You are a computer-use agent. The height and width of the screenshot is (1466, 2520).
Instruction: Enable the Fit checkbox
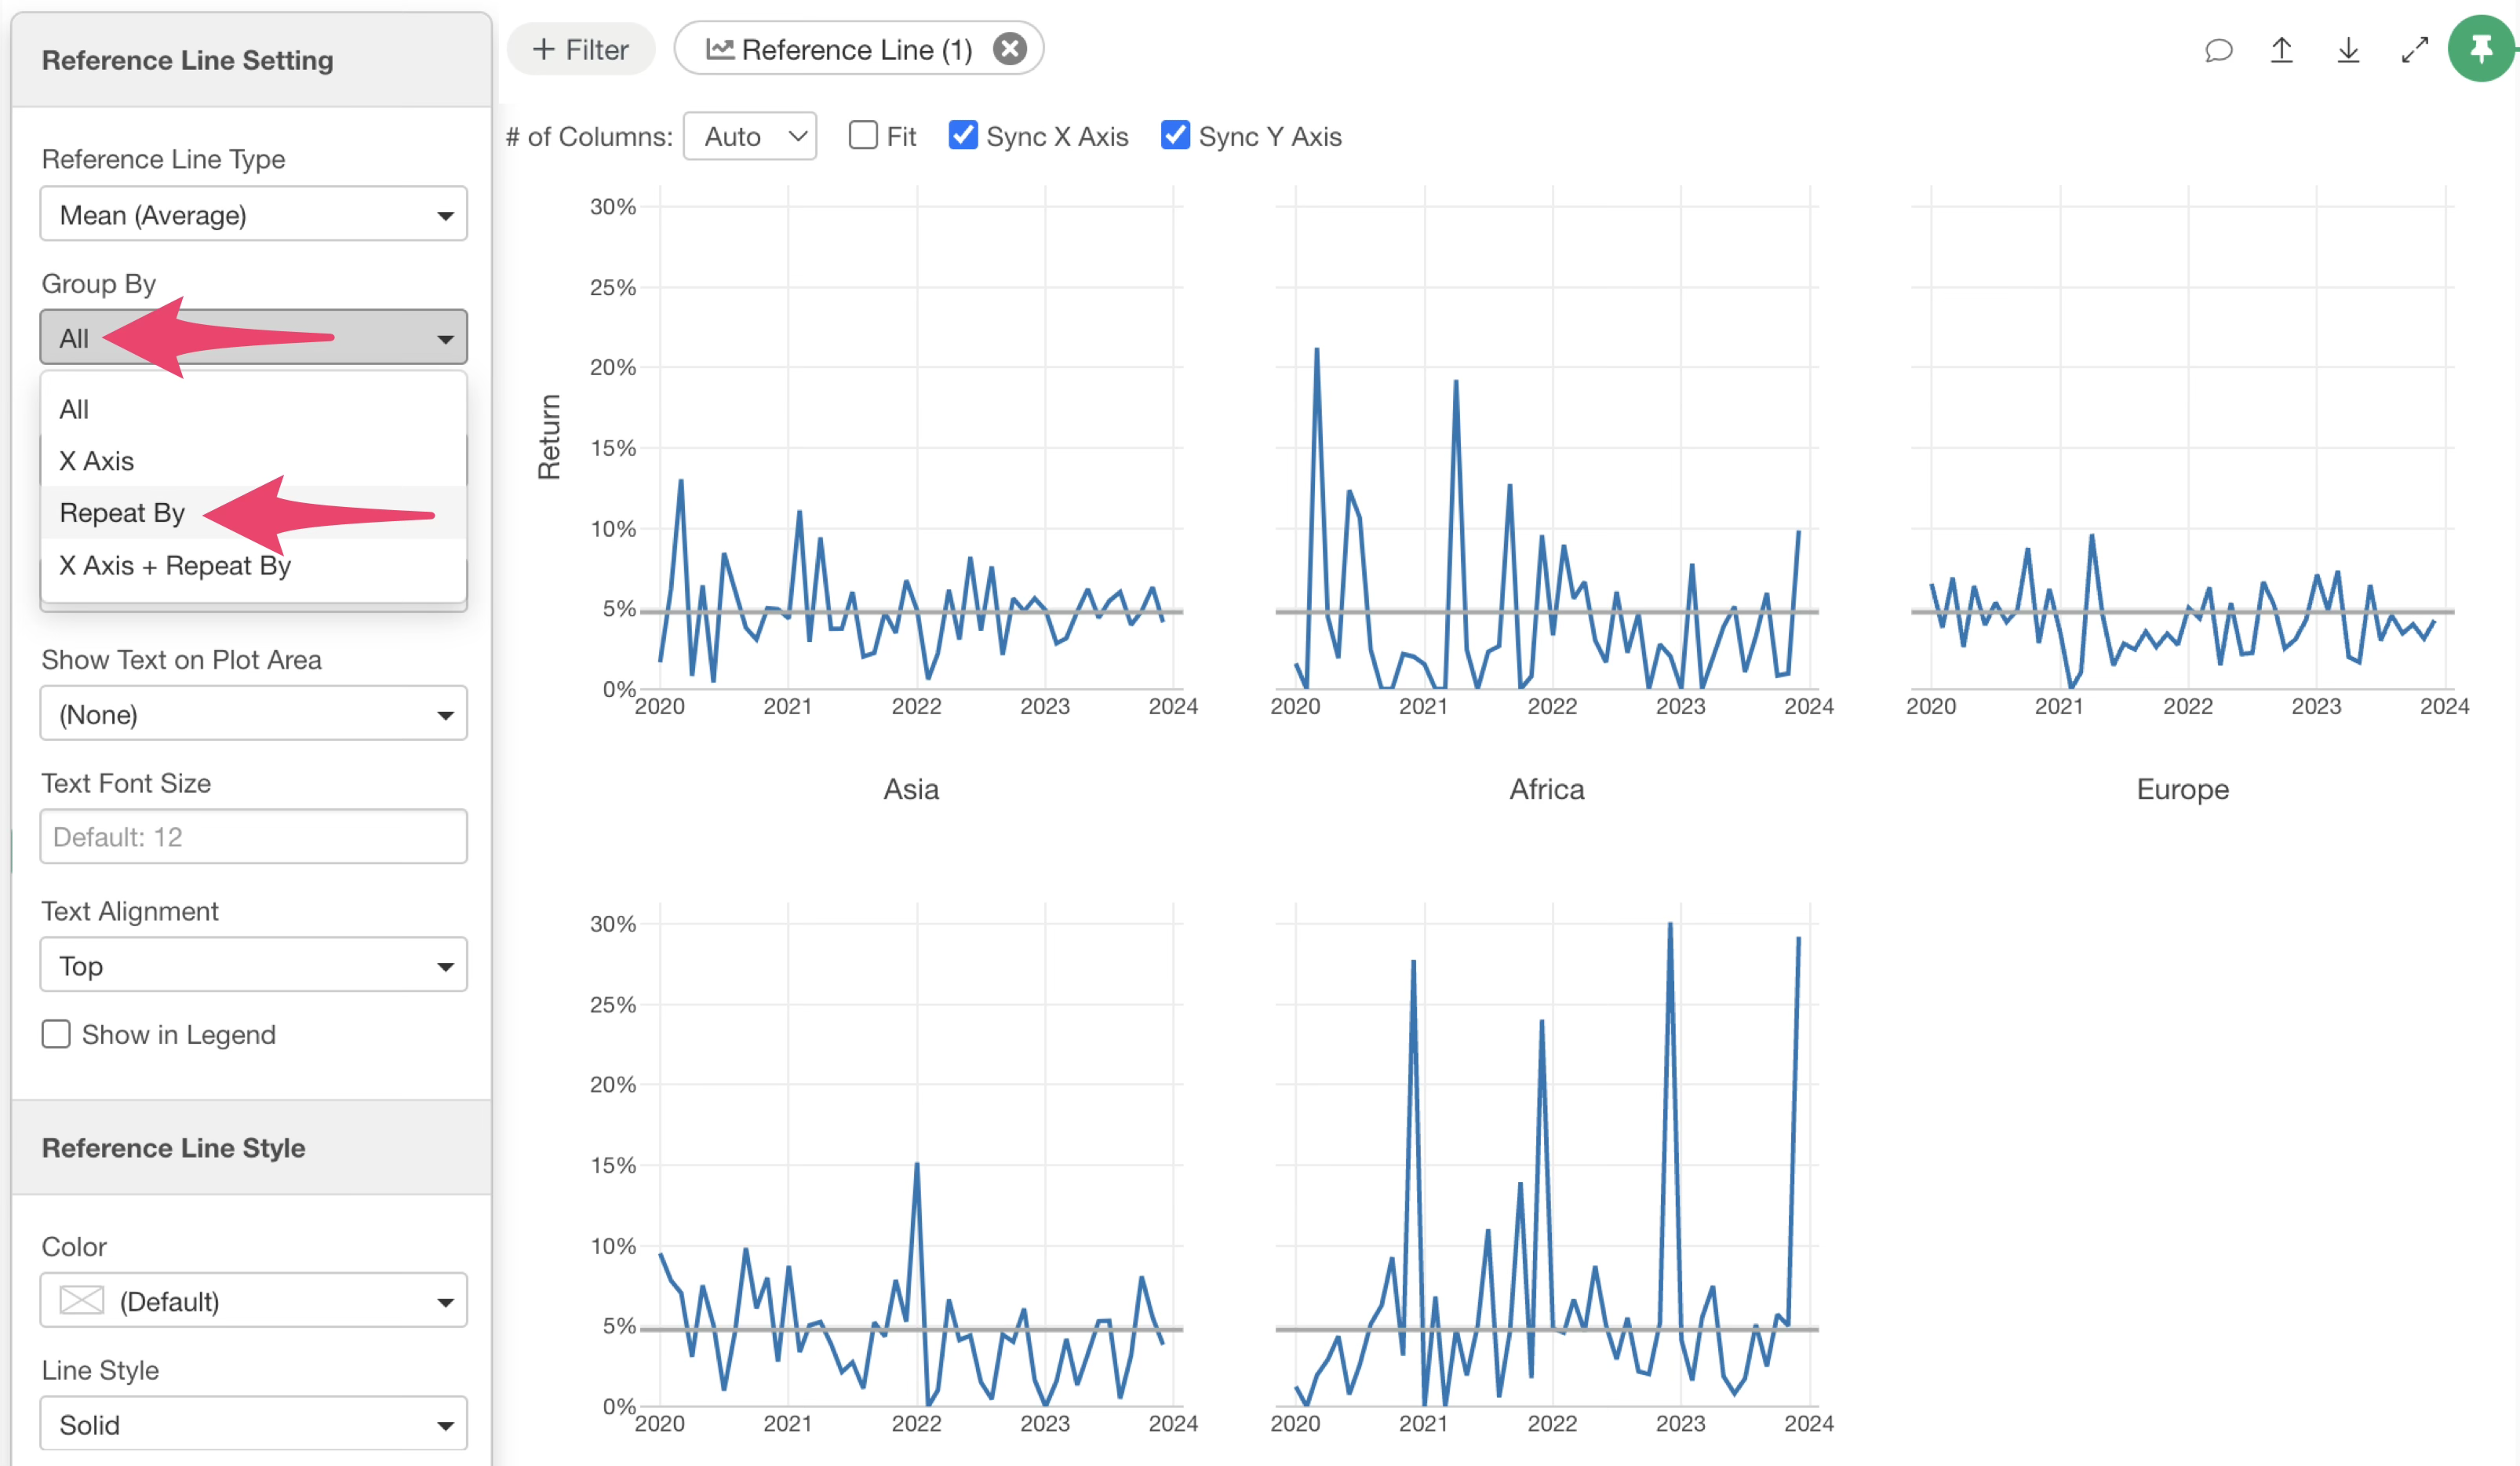pyautogui.click(x=862, y=135)
